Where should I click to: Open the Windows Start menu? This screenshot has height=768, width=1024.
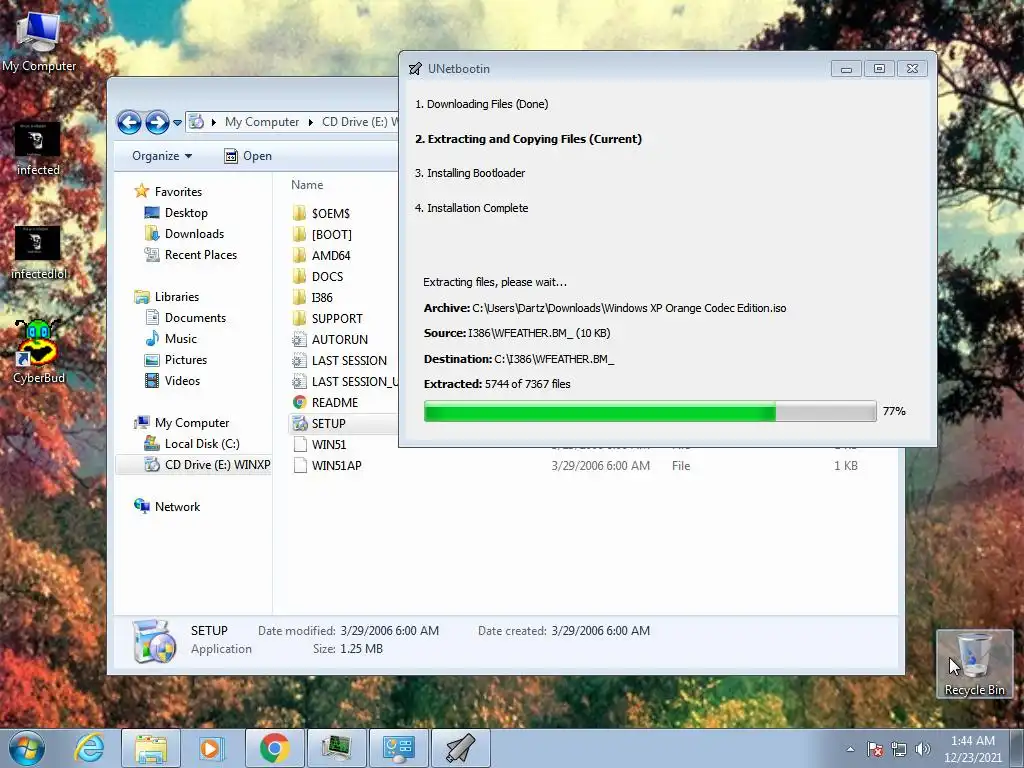click(27, 748)
